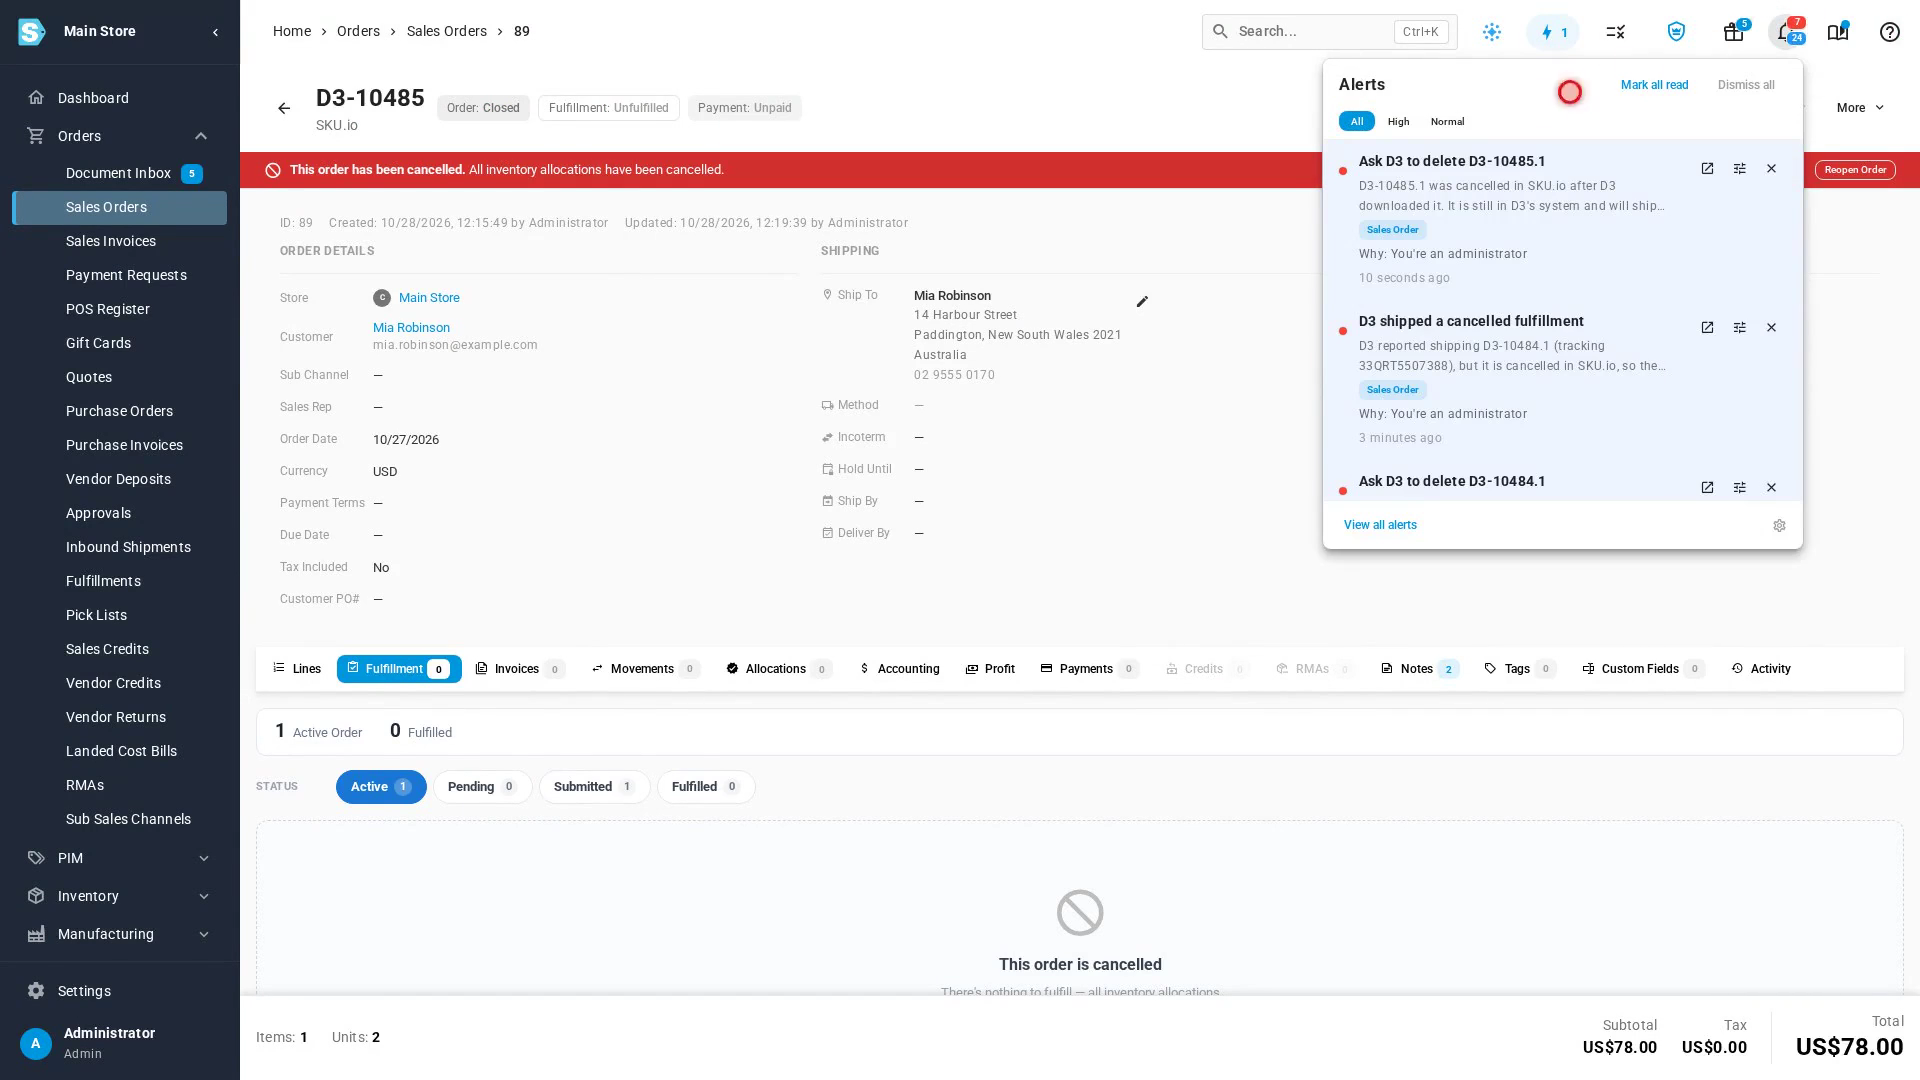Select the Fulfilled status filter

click(706, 787)
